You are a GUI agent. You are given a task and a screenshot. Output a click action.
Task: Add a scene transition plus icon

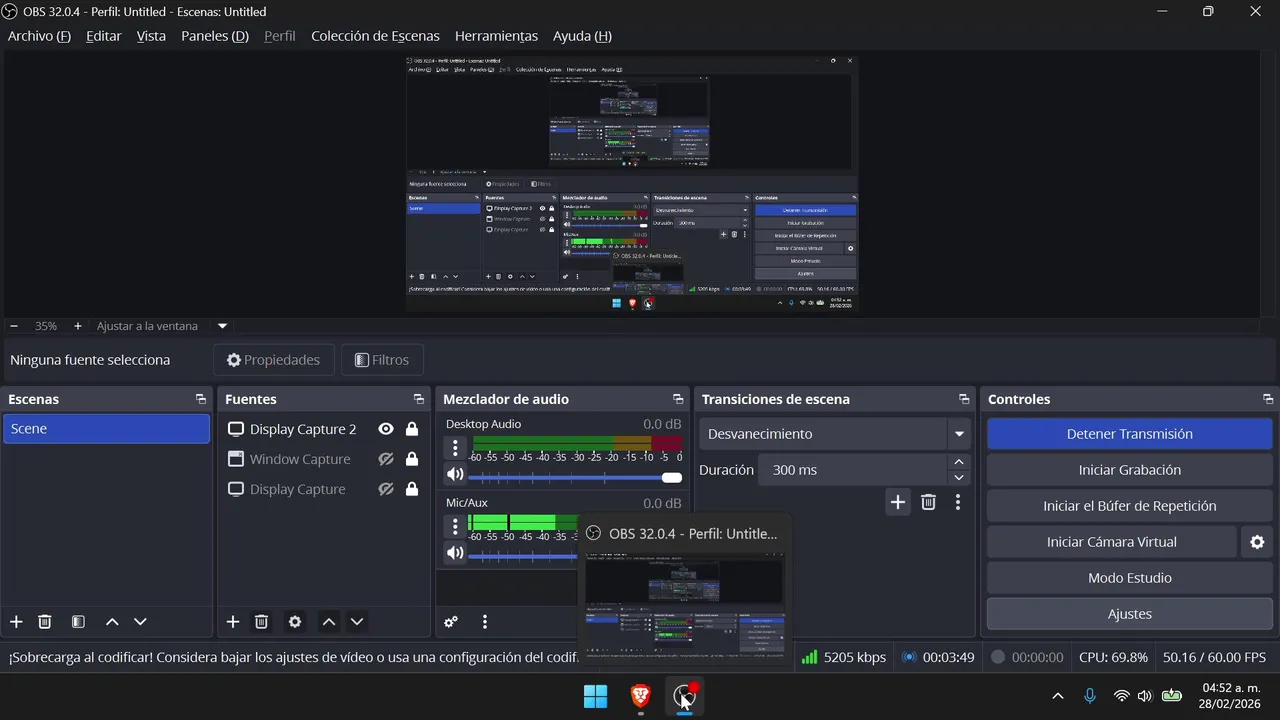898,502
